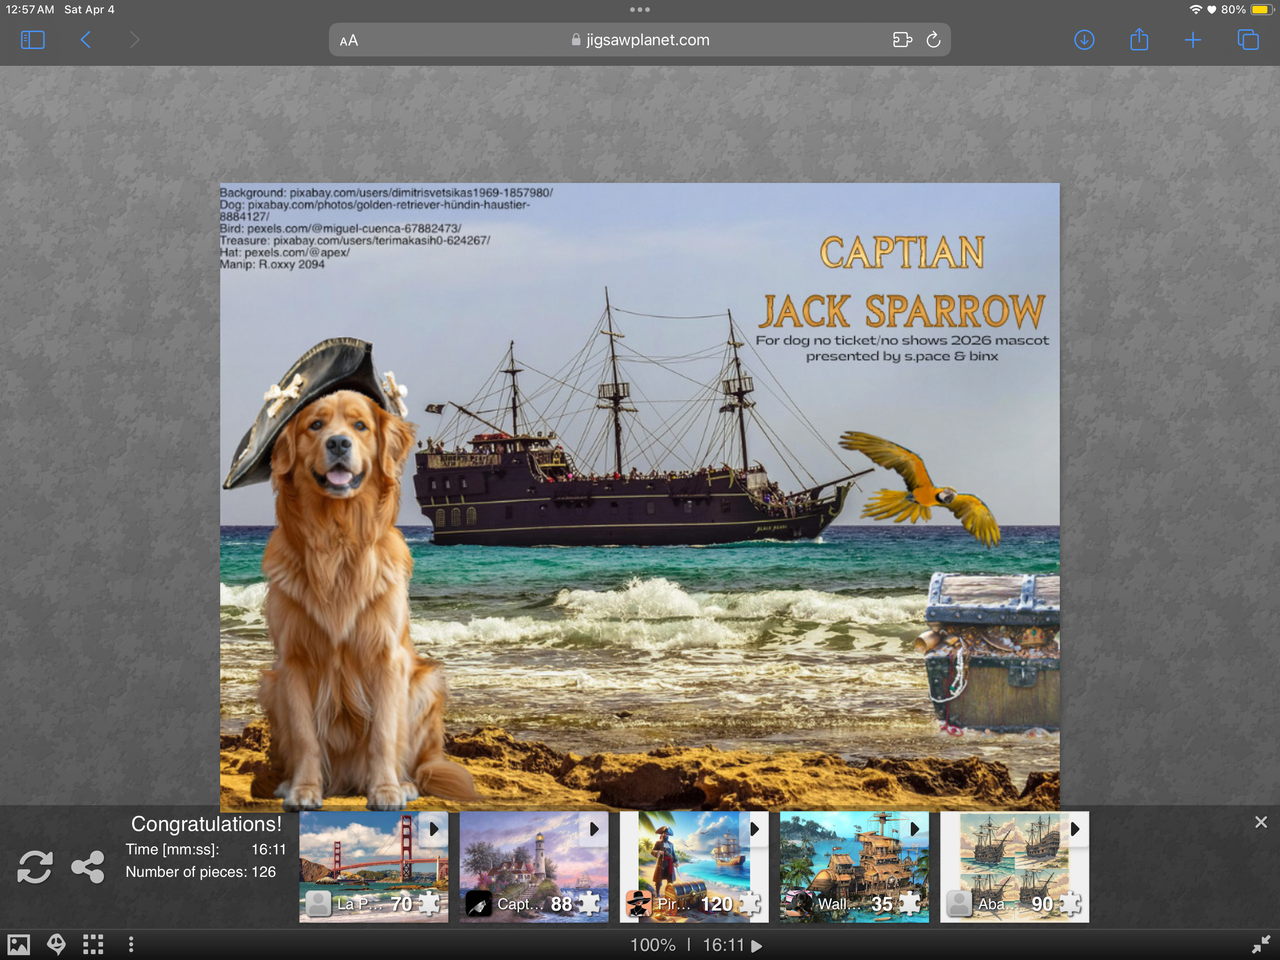1280x960 pixels.
Task: Select the jigsawplanet.com address bar
Action: (x=640, y=40)
